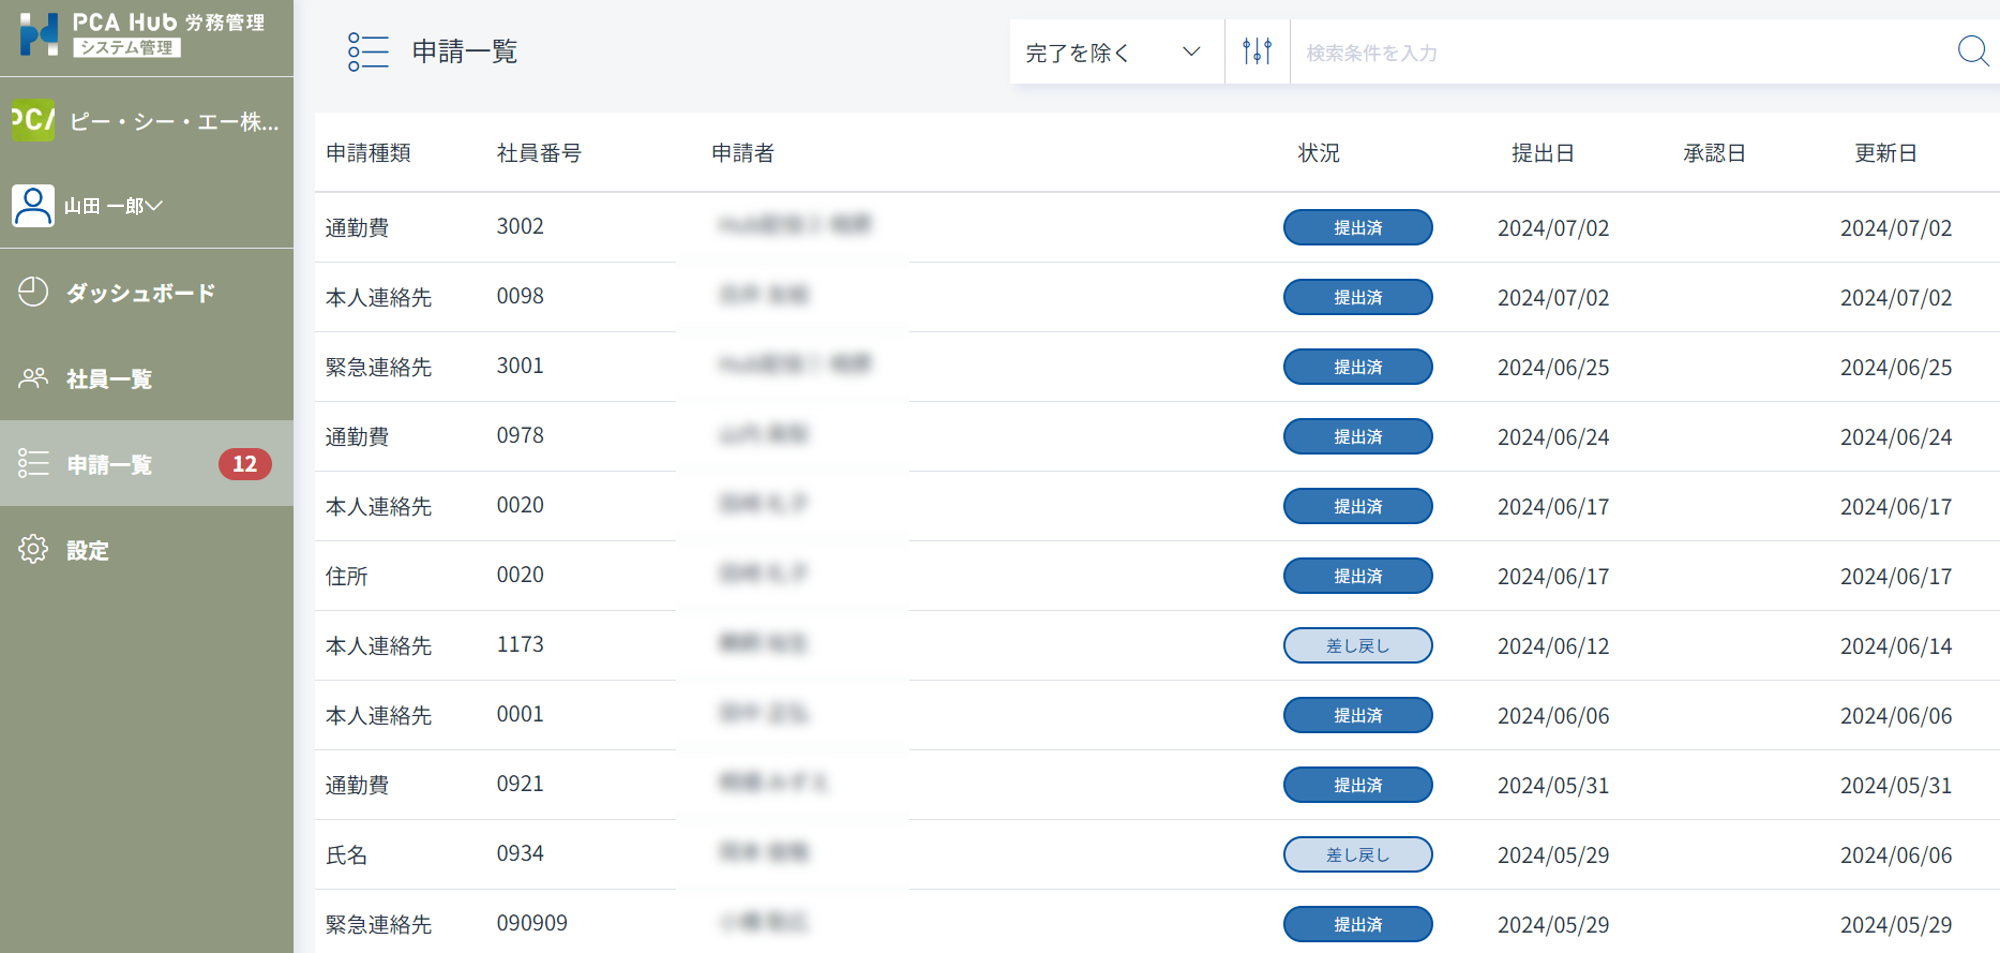This screenshot has width=2000, height=953.
Task: Click the list icon beside 申請一覧 heading
Action: (x=367, y=52)
